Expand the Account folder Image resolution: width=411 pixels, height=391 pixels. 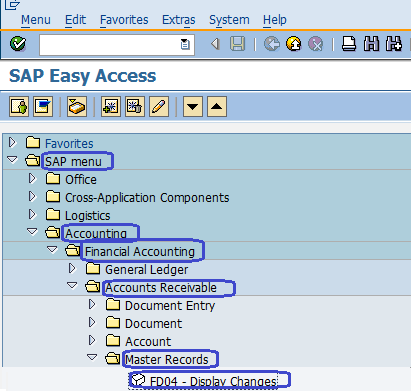click(92, 340)
